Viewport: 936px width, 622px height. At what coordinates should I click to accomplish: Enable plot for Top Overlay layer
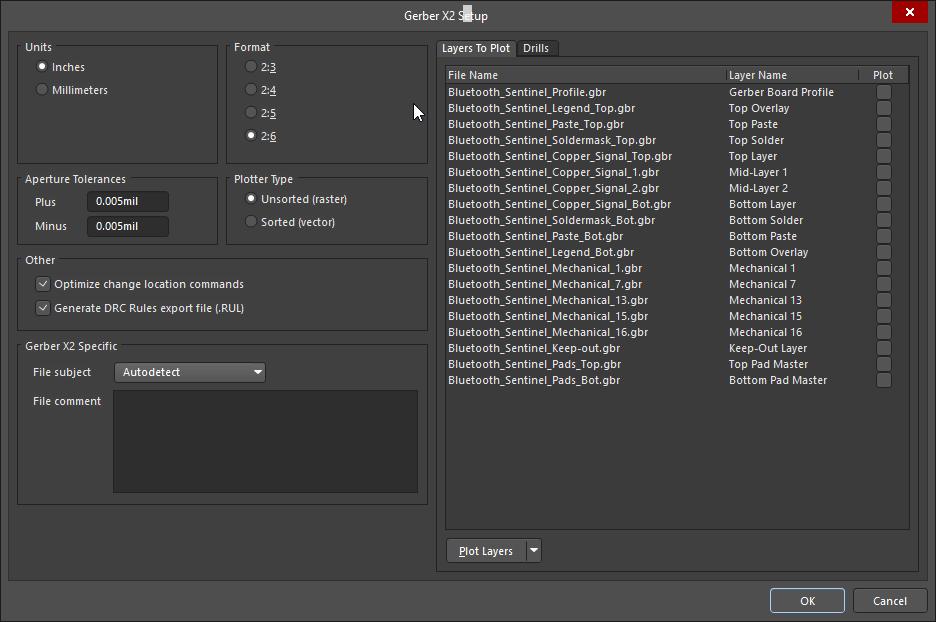883,108
